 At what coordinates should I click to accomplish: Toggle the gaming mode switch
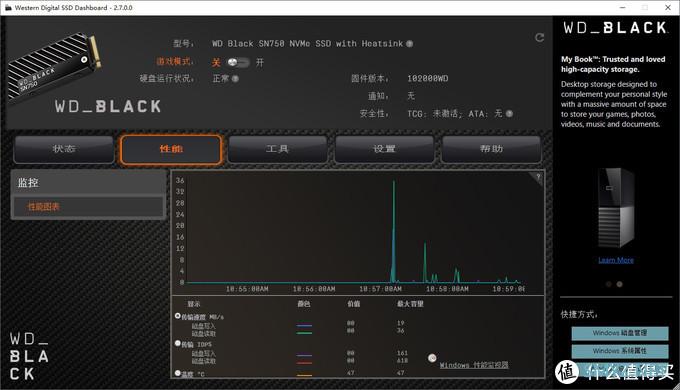[238, 62]
